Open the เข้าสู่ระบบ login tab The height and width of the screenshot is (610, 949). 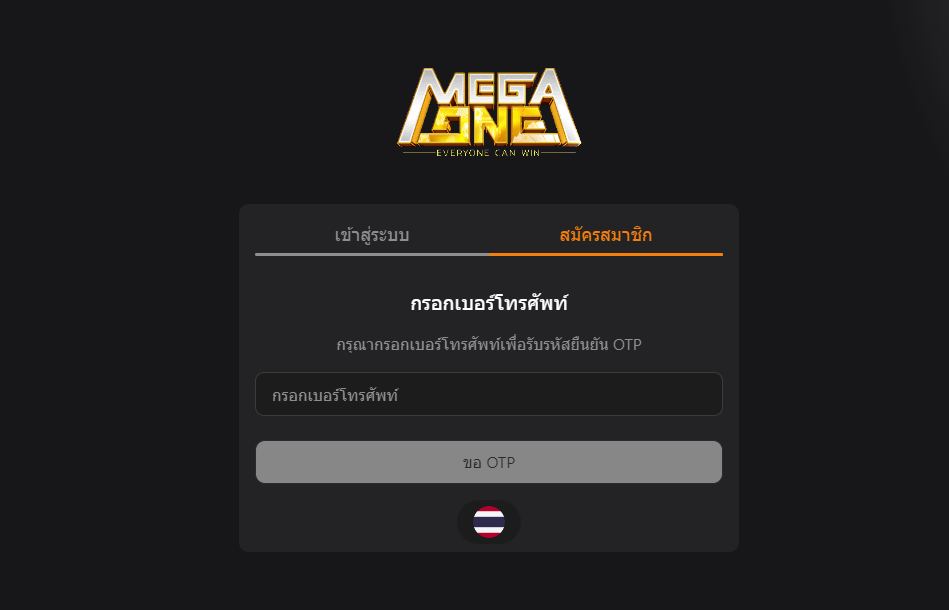(x=372, y=235)
